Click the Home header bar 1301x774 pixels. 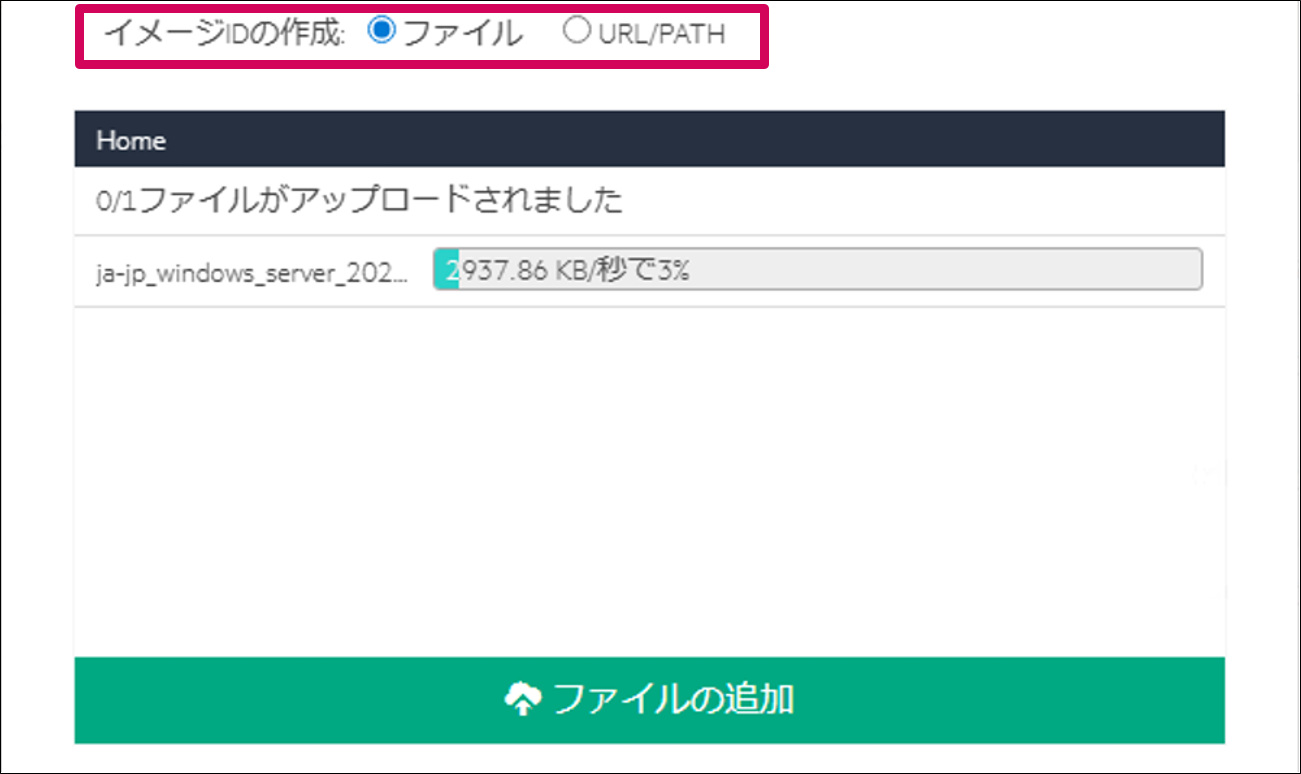(649, 140)
